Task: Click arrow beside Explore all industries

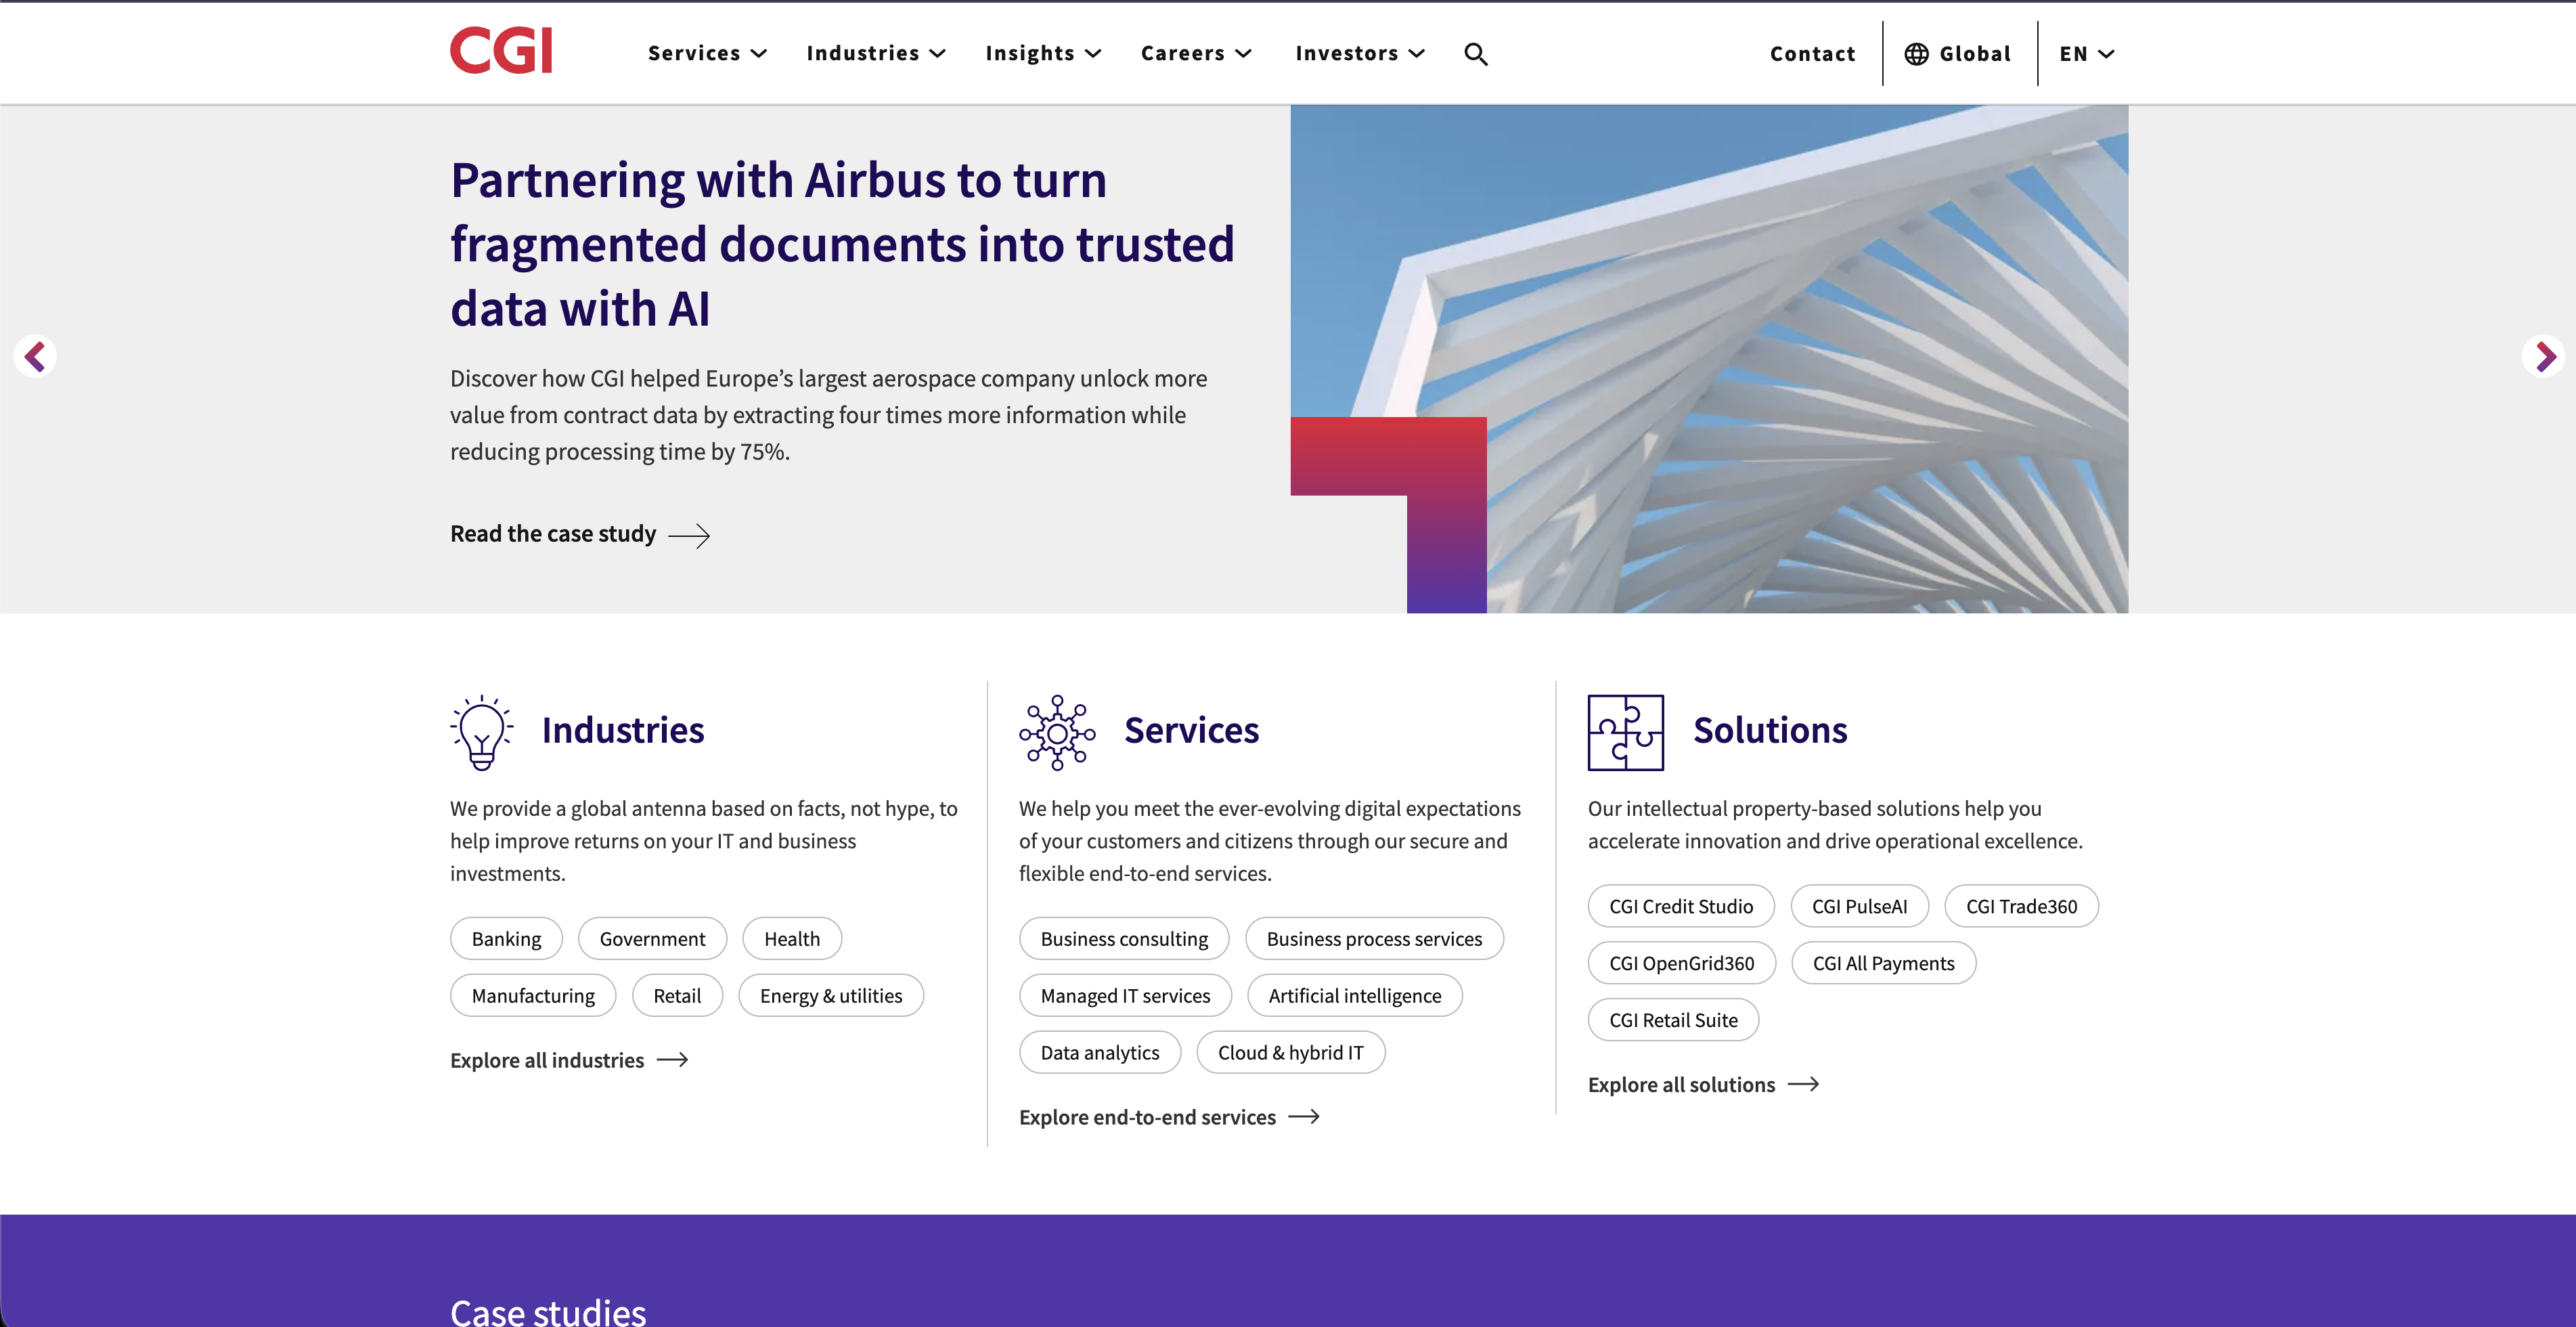Action: pos(672,1060)
